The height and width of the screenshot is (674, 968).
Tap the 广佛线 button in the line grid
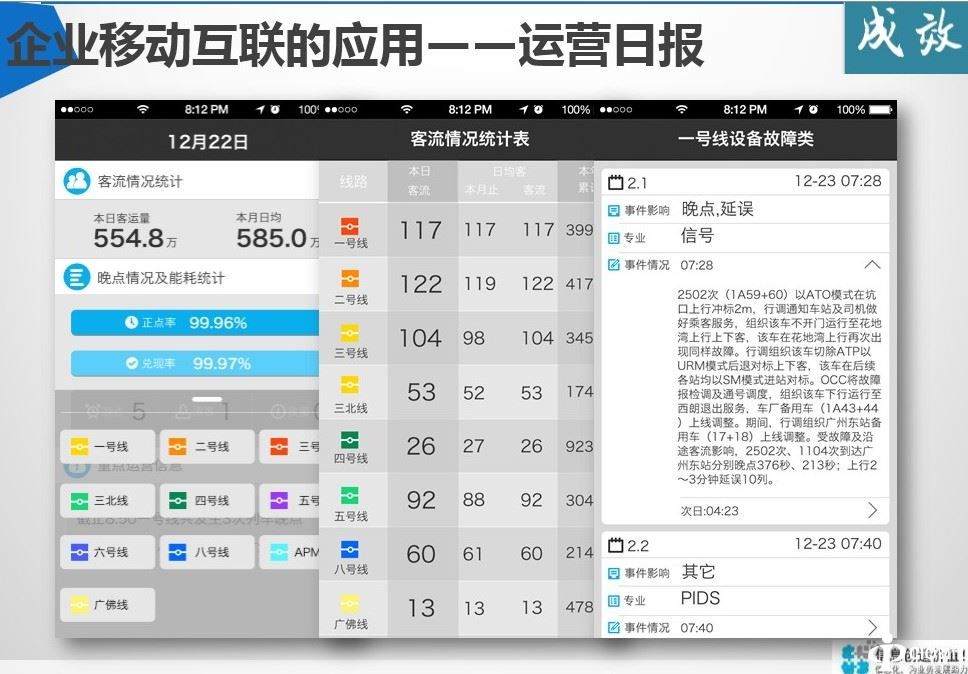pos(108,605)
